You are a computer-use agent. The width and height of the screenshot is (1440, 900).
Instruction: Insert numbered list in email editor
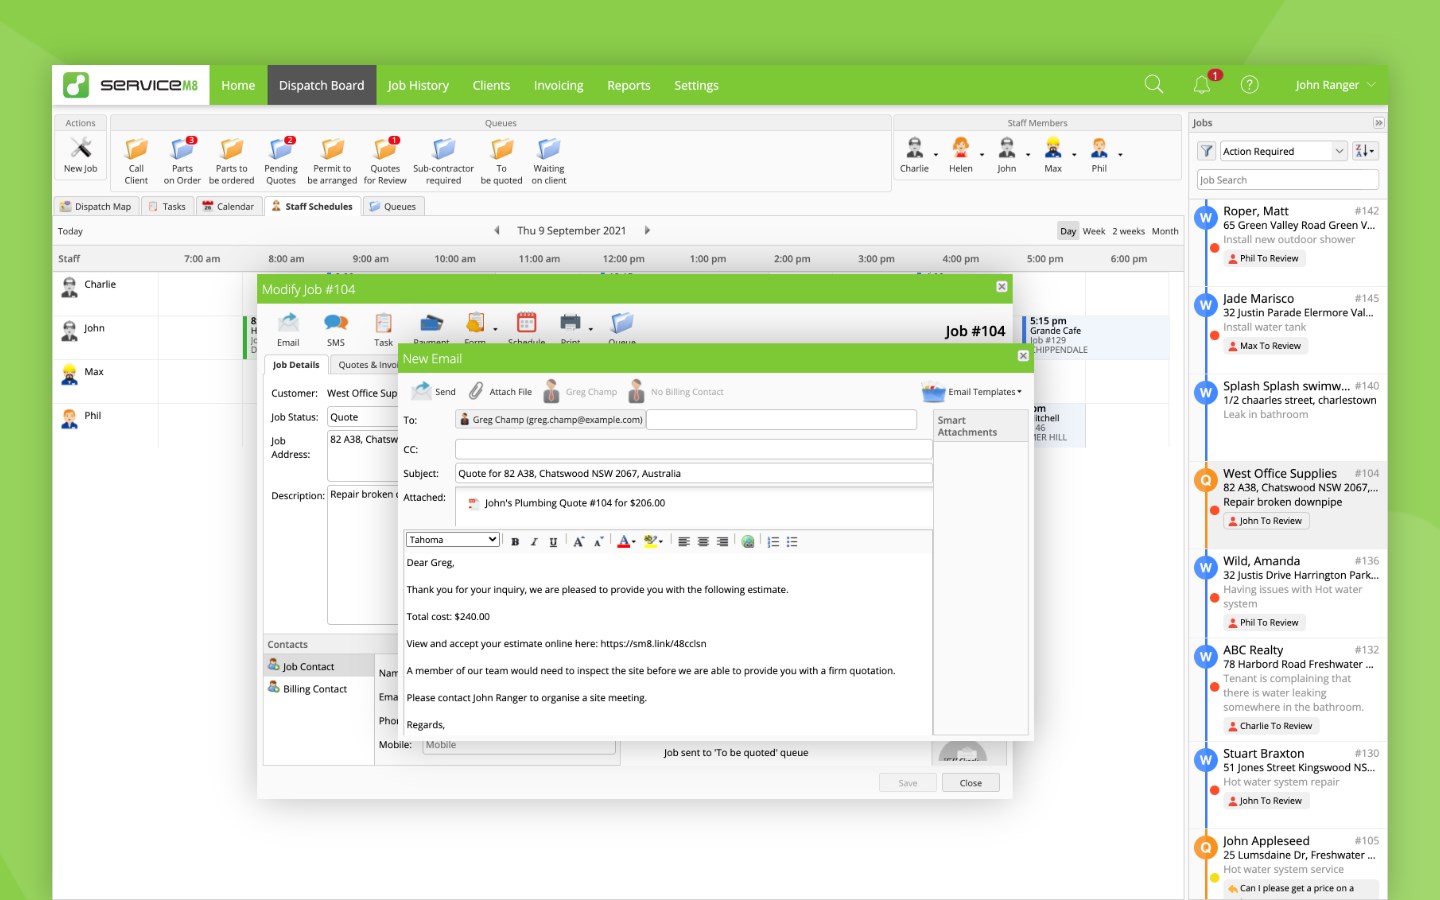[x=773, y=542]
